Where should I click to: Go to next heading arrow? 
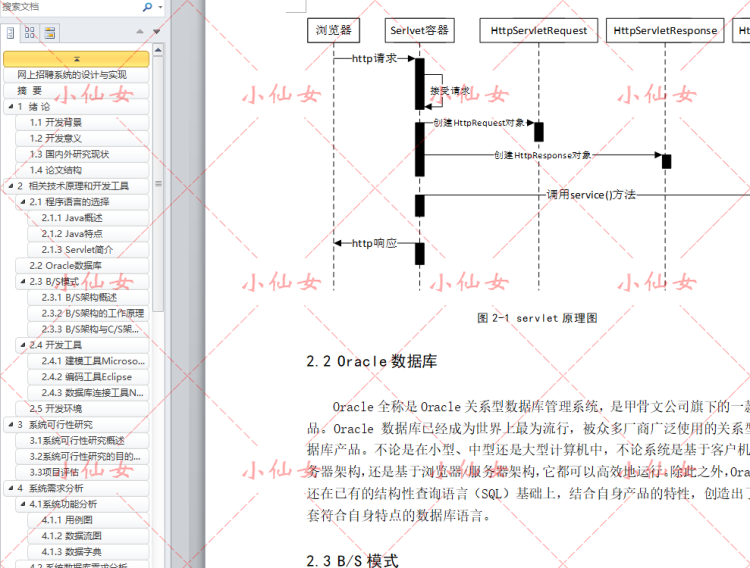tap(156, 32)
